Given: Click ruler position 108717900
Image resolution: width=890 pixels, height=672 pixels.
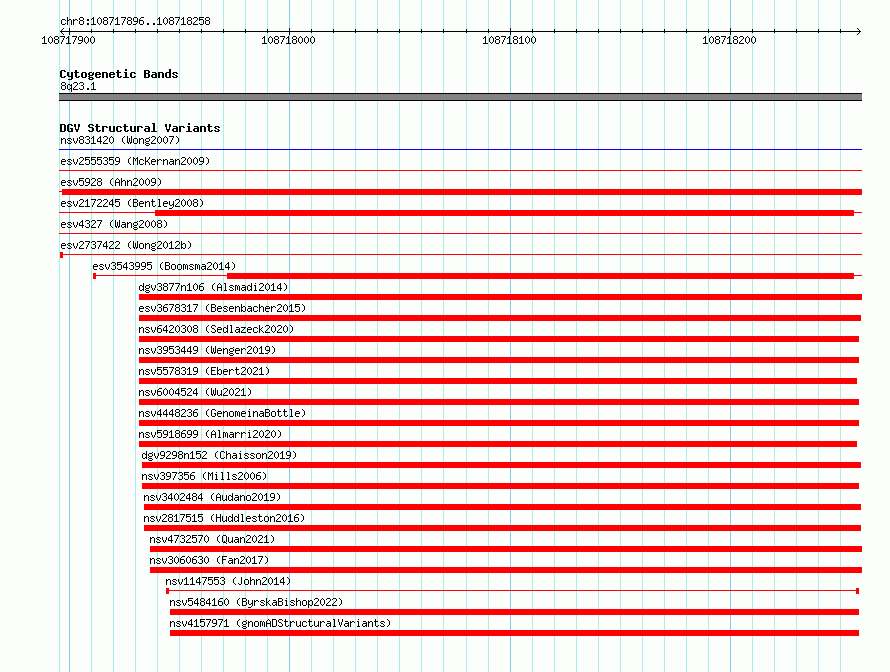Looking at the screenshot, I should pos(69,40).
